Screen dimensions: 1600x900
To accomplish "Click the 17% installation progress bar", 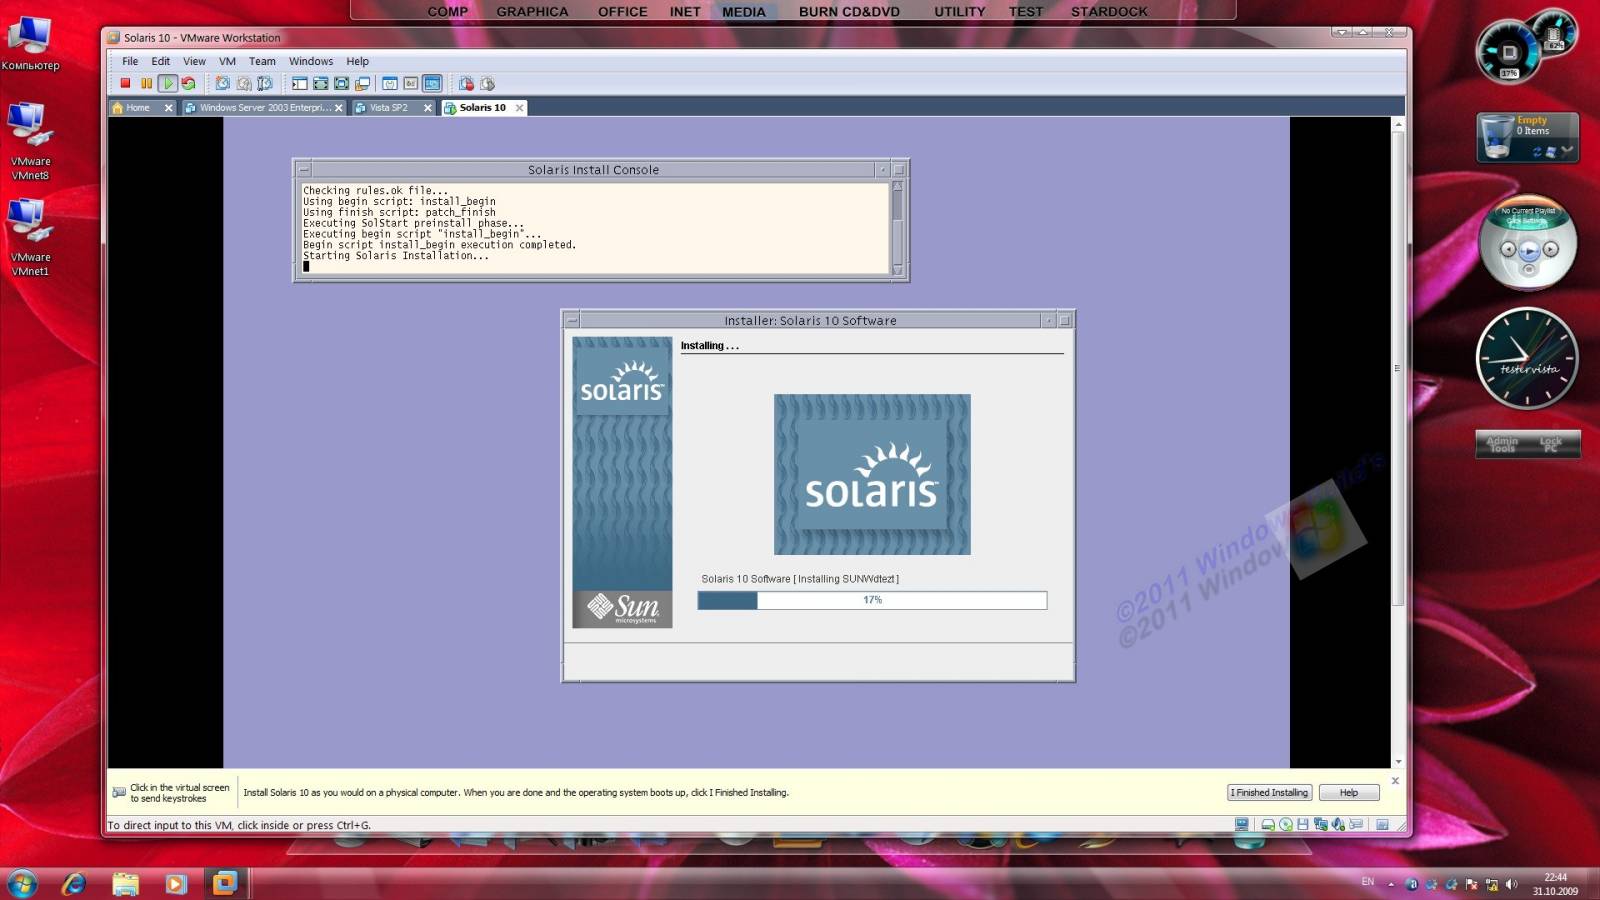I will point(872,600).
